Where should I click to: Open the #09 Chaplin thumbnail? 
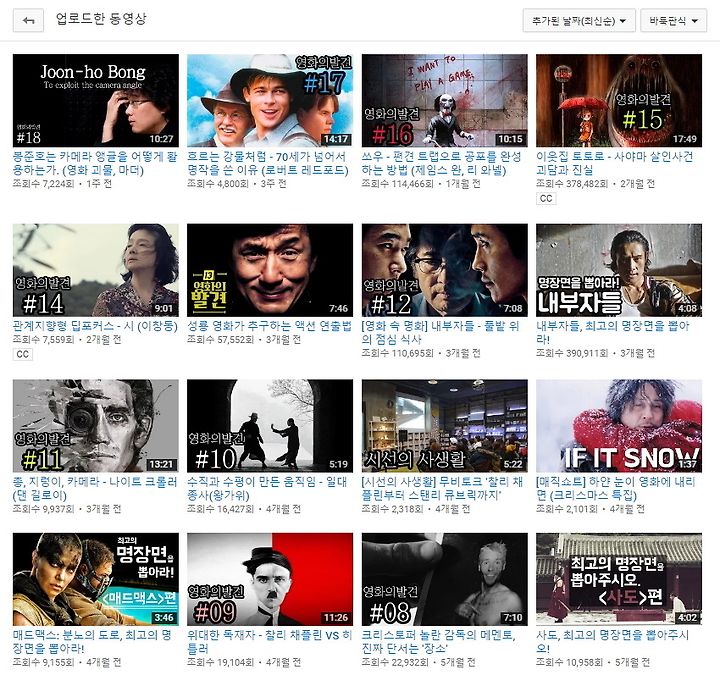[270, 579]
